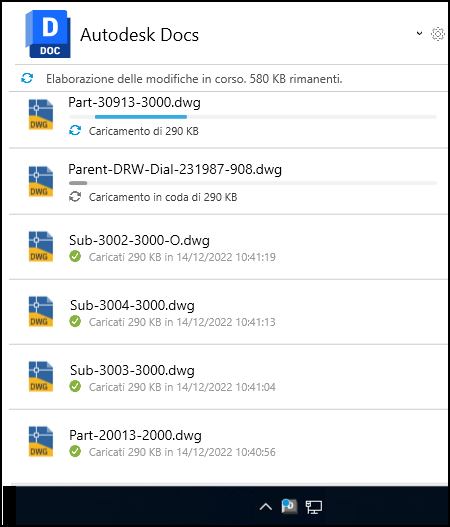
Task: Click upload progress bar of Part-30913-3000.dwg
Action: tap(253, 117)
